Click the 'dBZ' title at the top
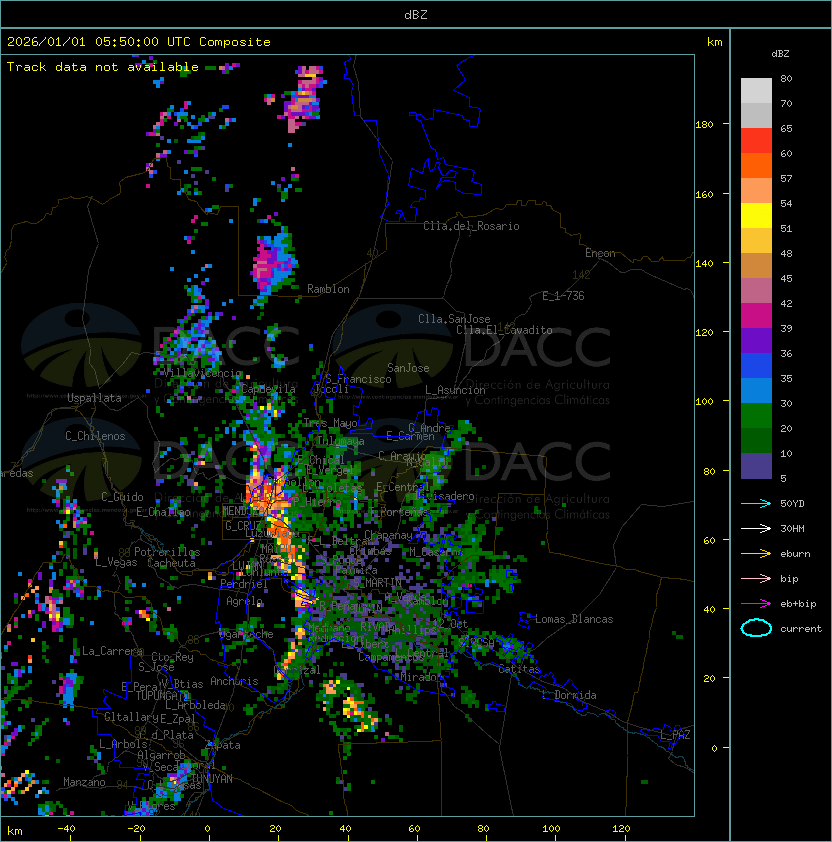 (416, 14)
